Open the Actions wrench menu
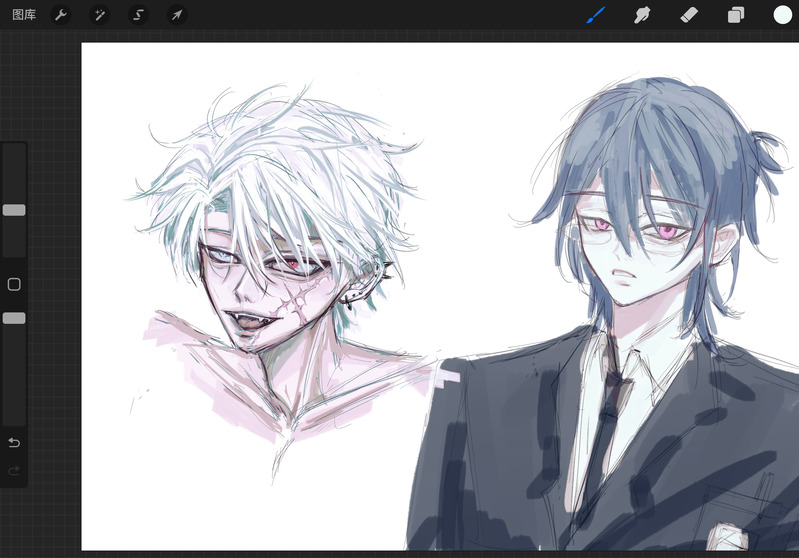The image size is (799, 558). click(61, 15)
